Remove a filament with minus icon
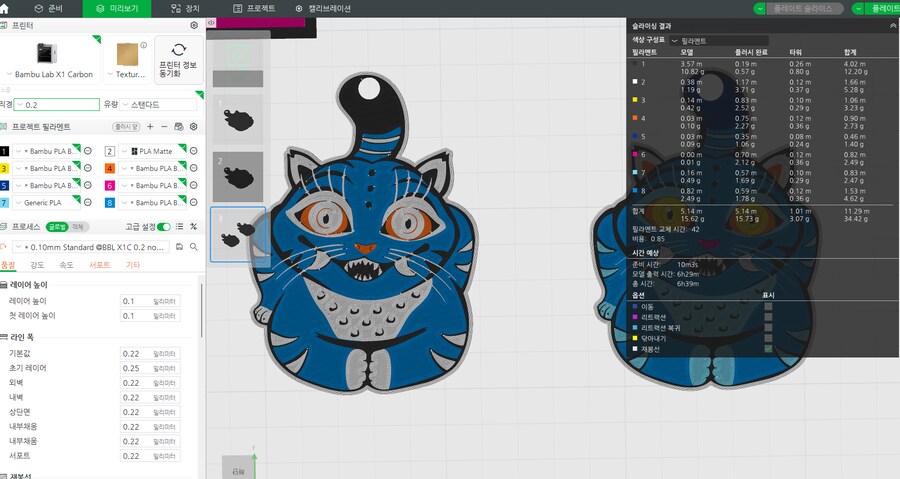 (164, 127)
